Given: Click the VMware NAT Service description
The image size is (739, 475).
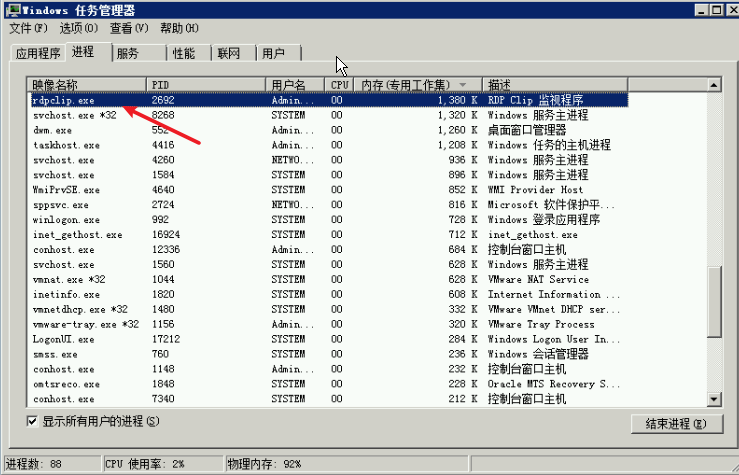Looking at the screenshot, I should (538, 279).
